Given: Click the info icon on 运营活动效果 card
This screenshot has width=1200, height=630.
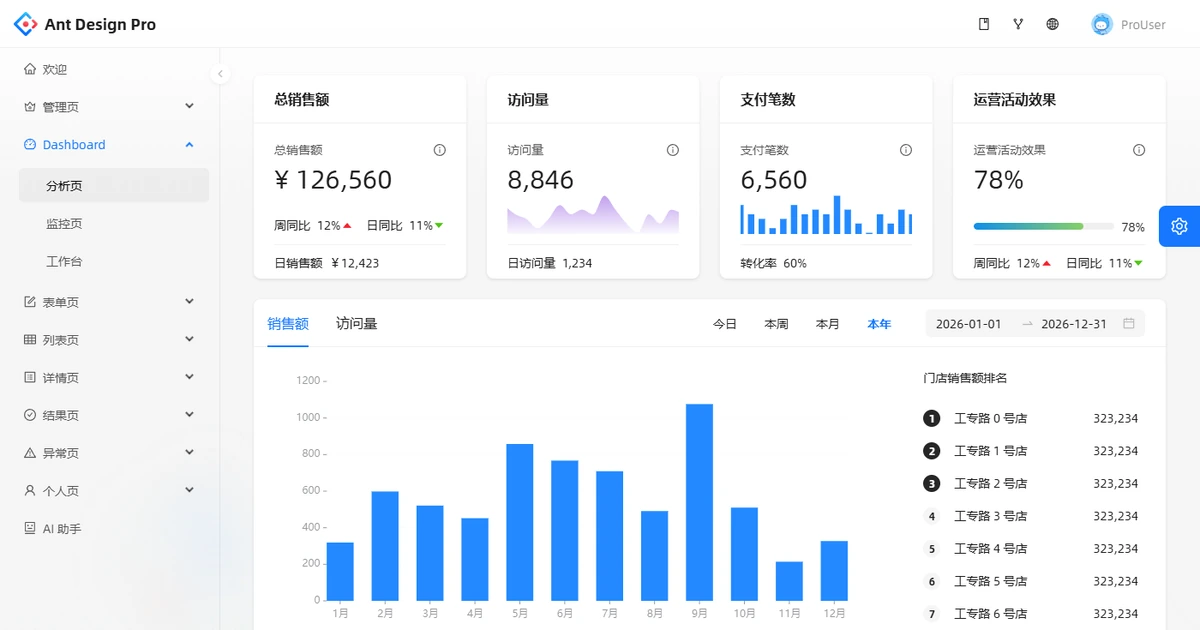Looking at the screenshot, I should [1138, 150].
